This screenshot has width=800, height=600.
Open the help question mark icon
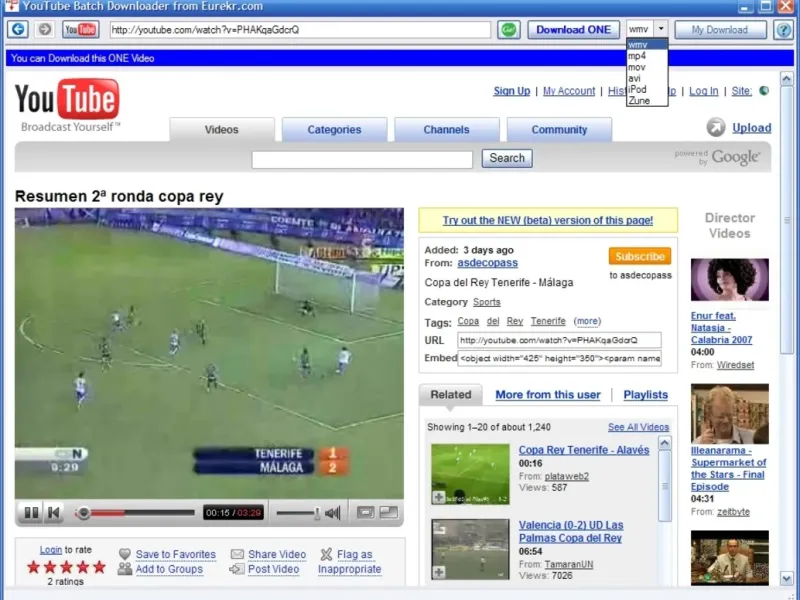tap(784, 30)
